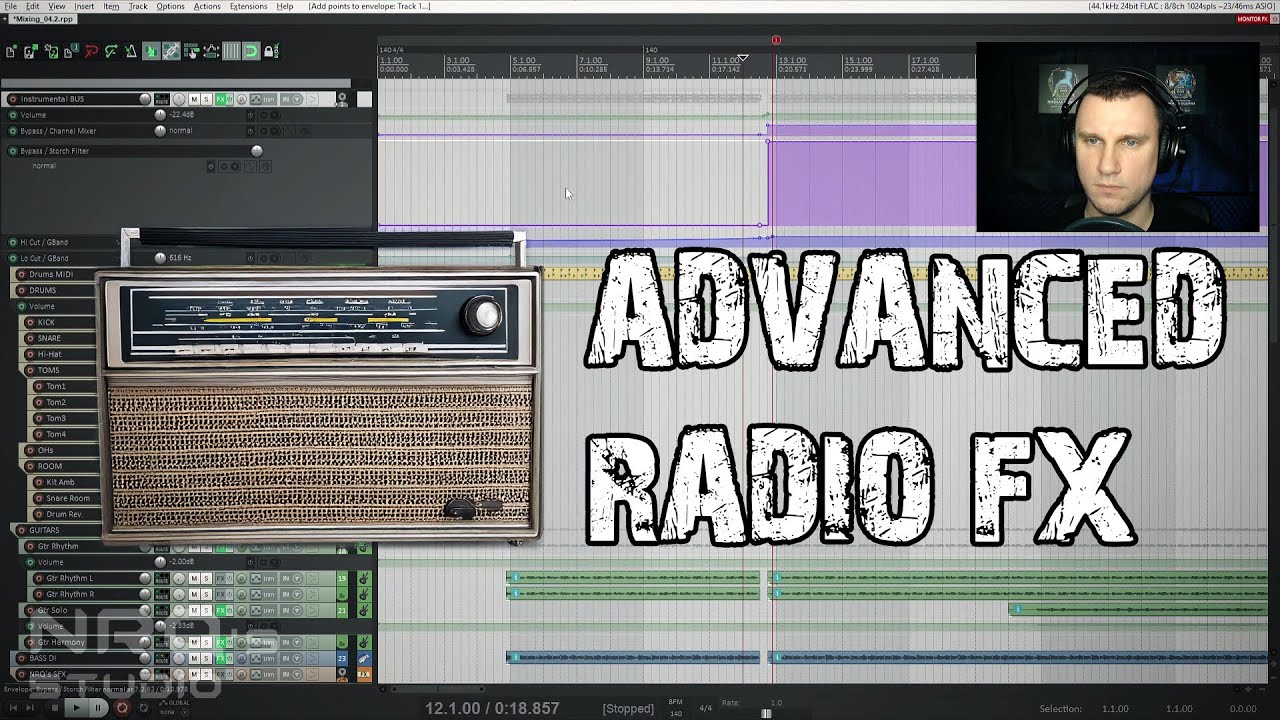Click the metronome toolbar icon
The width and height of the screenshot is (1280, 720).
tap(131, 51)
